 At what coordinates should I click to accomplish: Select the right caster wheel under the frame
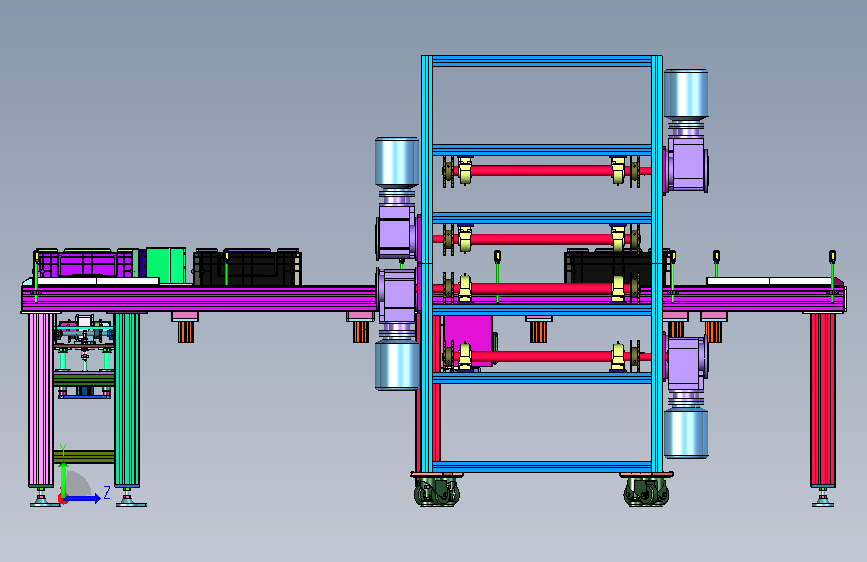646,492
